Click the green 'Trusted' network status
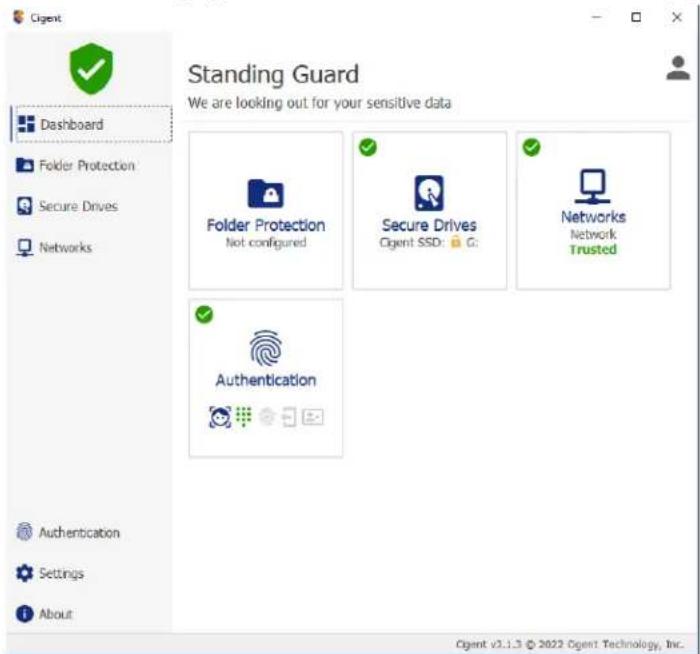This screenshot has width=700, height=654. pyautogui.click(x=593, y=249)
